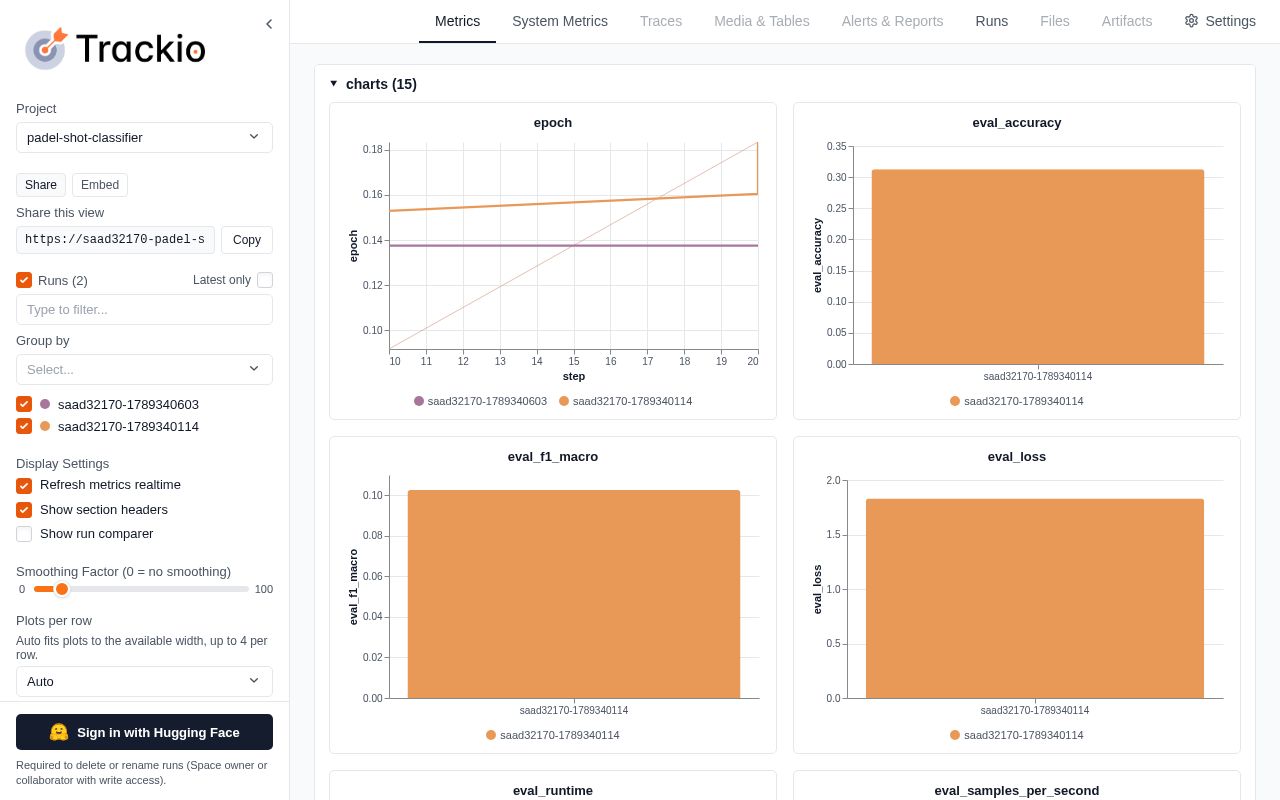Click saad32170-1789340114 legend entry in epoch chart
Screen dimensions: 1280x800
click(x=625, y=401)
